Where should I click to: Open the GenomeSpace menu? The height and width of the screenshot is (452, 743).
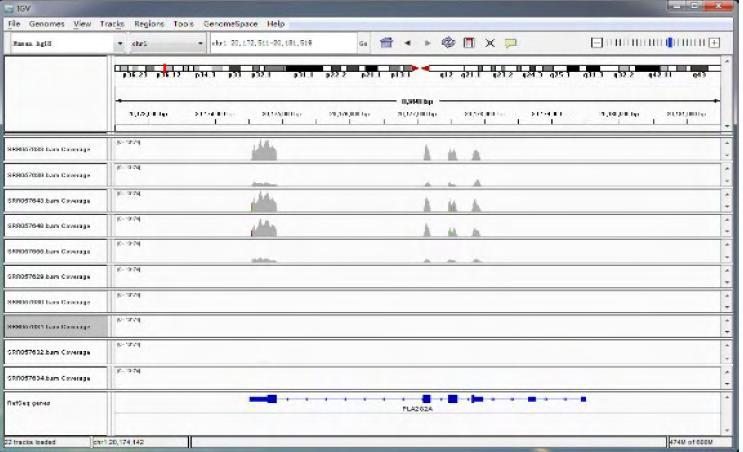coord(230,24)
